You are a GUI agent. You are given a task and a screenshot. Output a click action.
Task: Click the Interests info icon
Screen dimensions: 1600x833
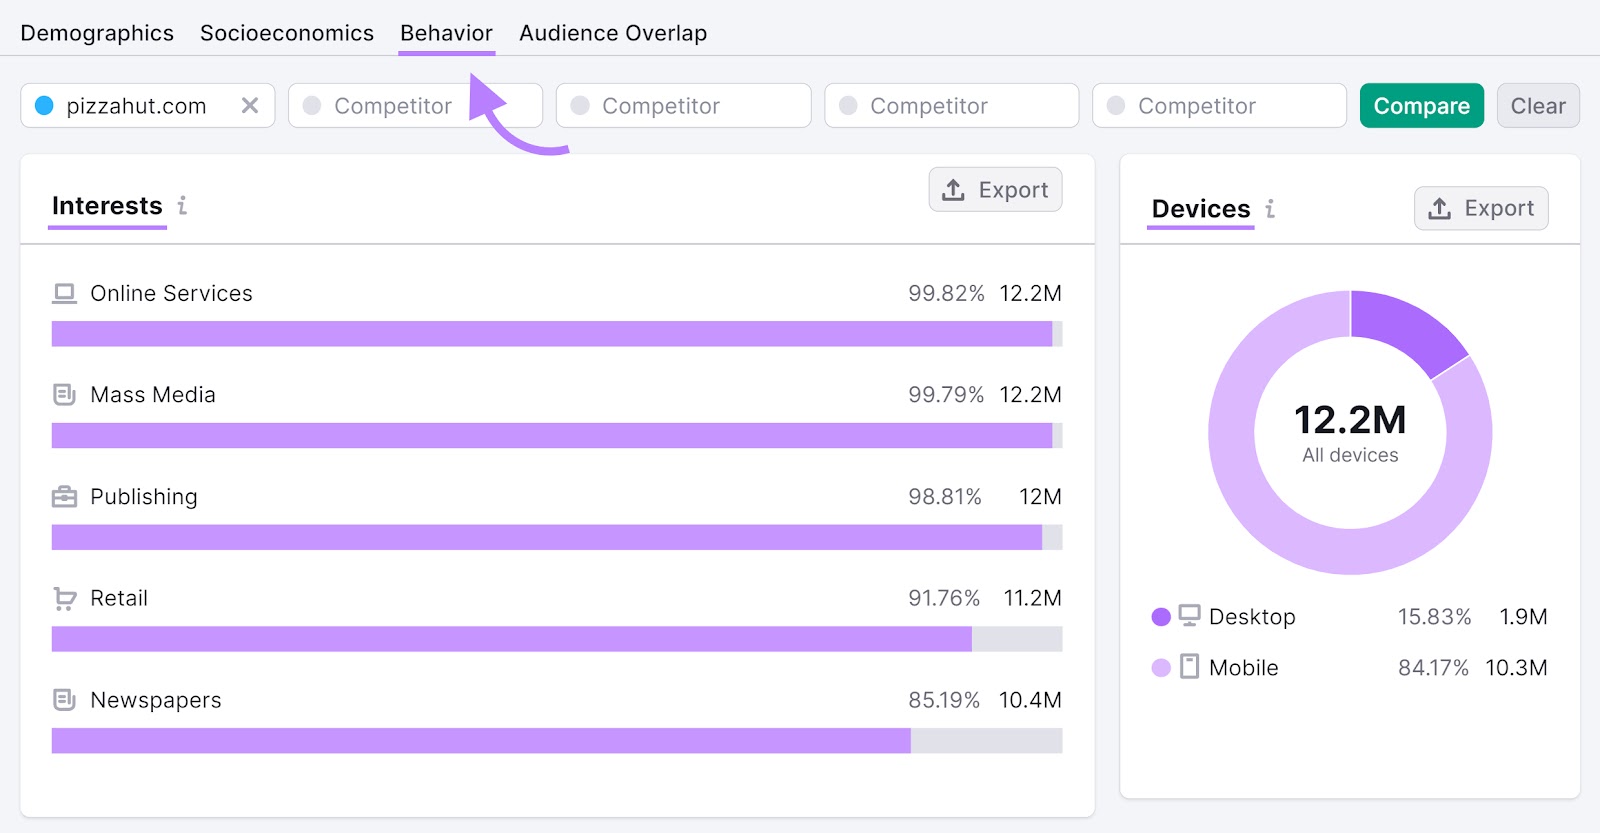[182, 206]
